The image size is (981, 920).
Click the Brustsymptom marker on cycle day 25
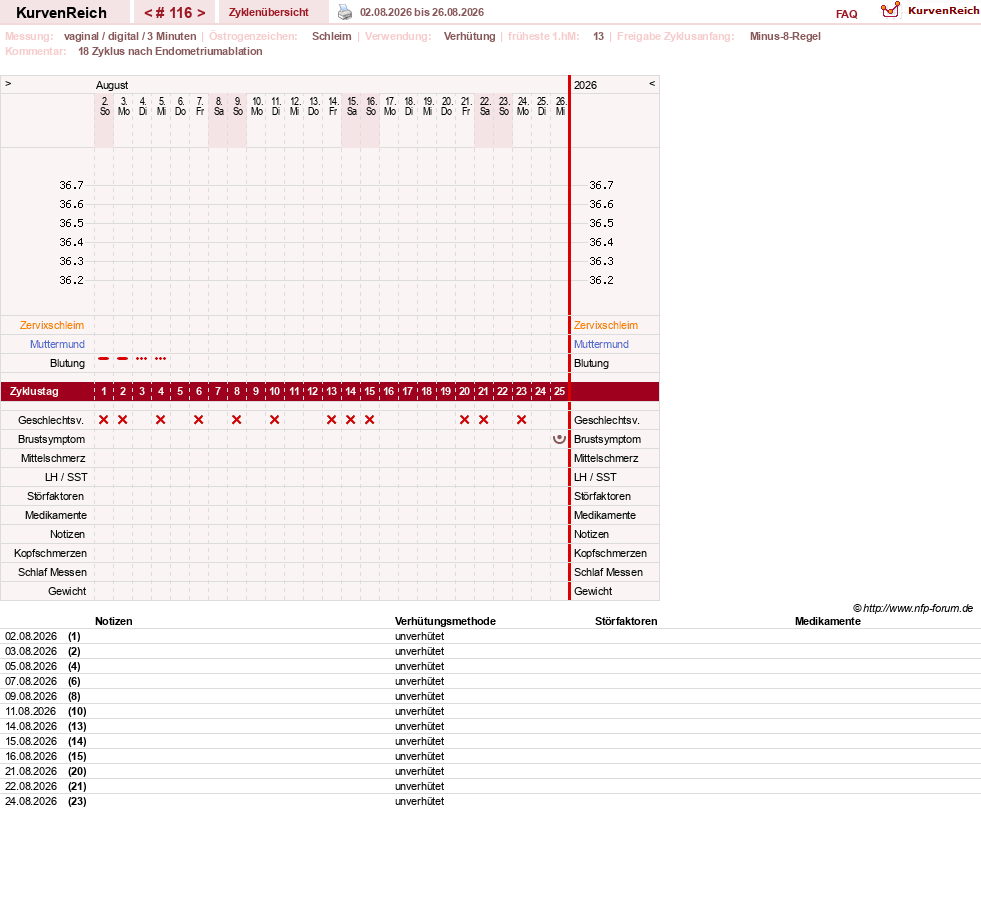tap(559, 439)
